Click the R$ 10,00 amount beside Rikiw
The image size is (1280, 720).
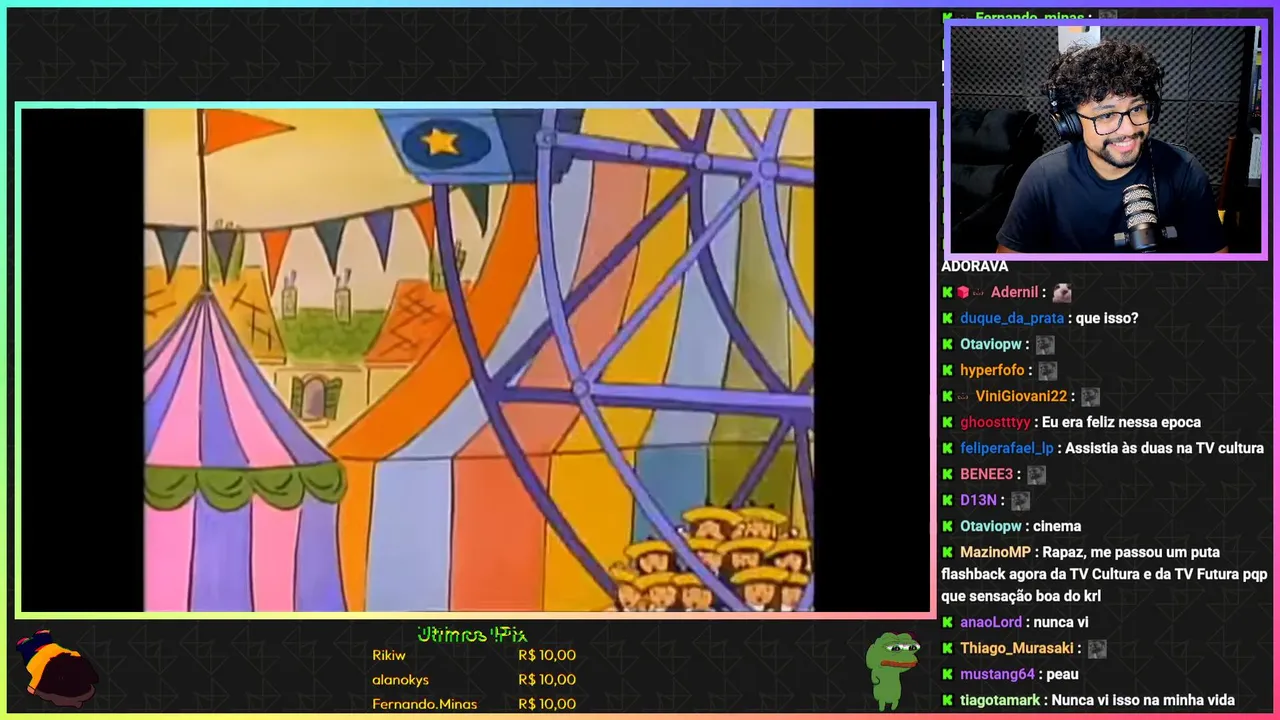(x=547, y=655)
